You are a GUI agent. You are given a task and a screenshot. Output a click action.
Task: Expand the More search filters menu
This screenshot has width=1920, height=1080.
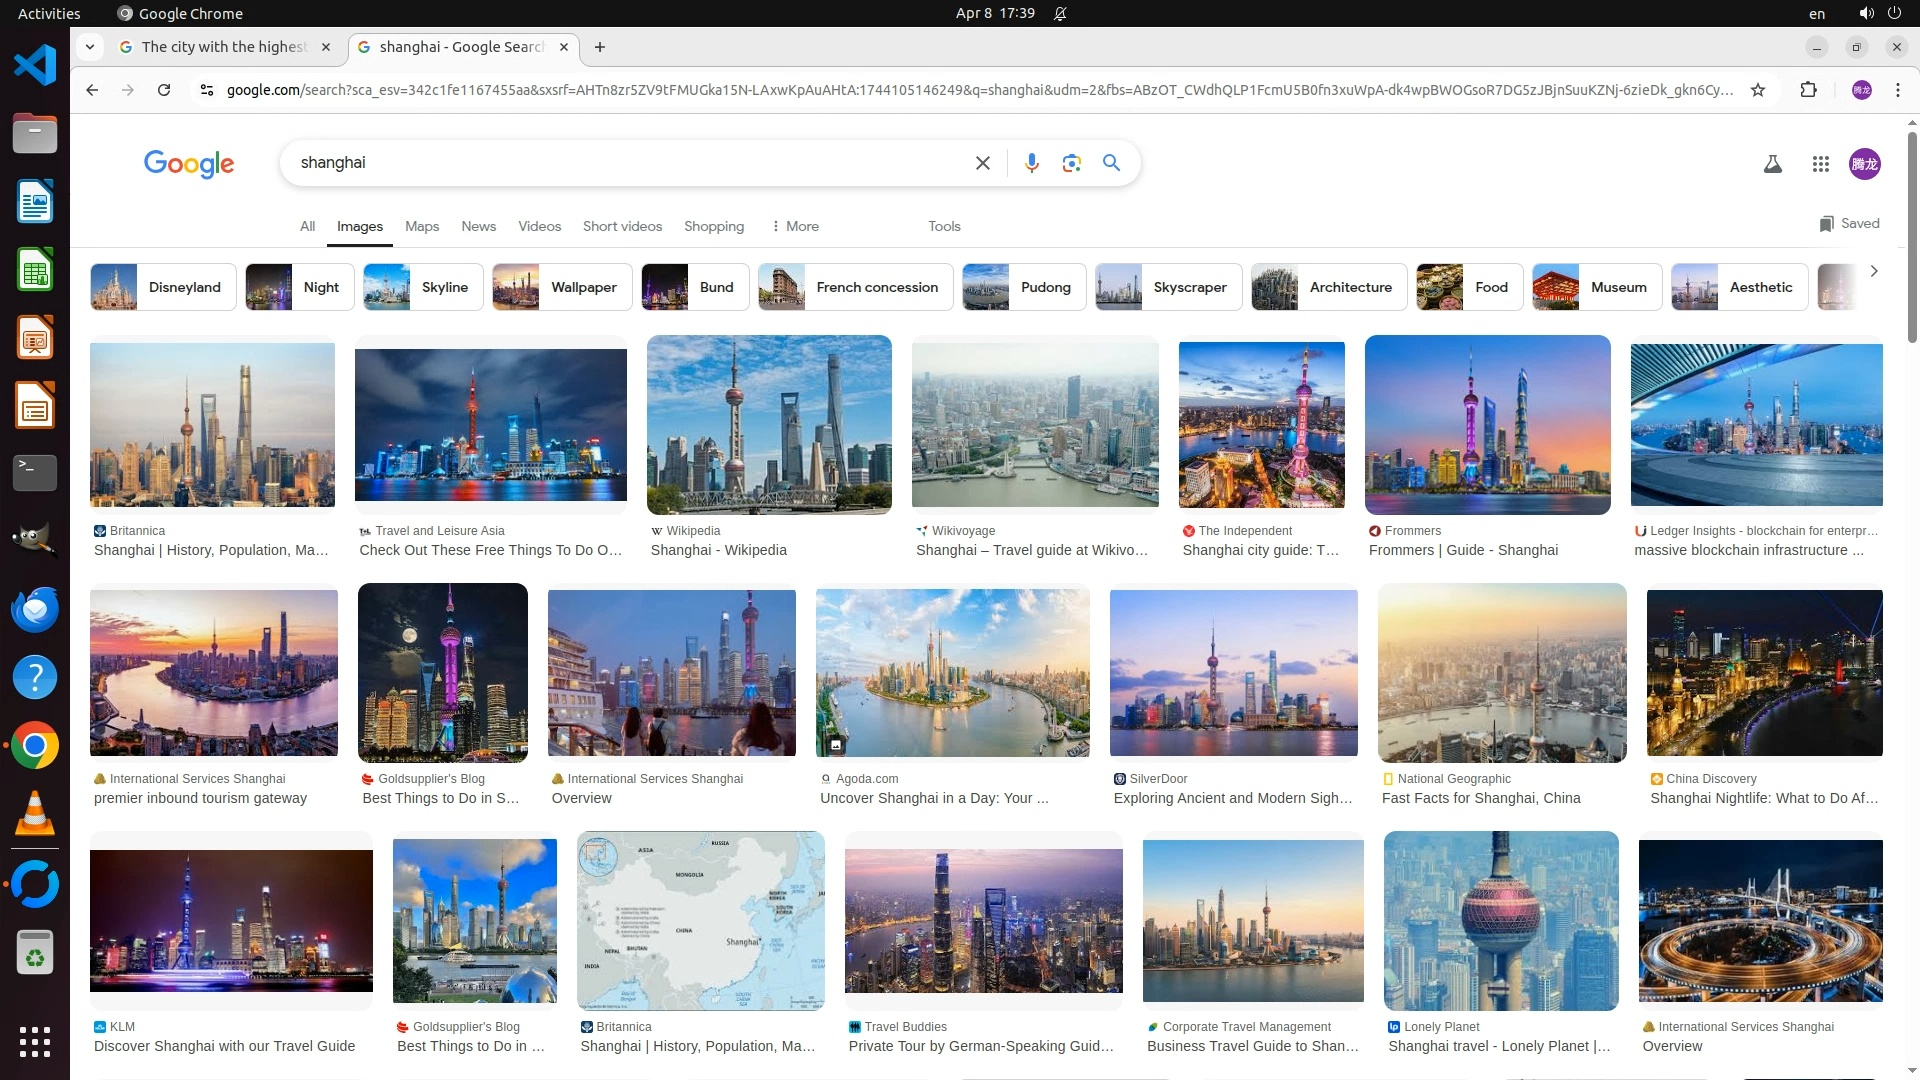point(795,226)
